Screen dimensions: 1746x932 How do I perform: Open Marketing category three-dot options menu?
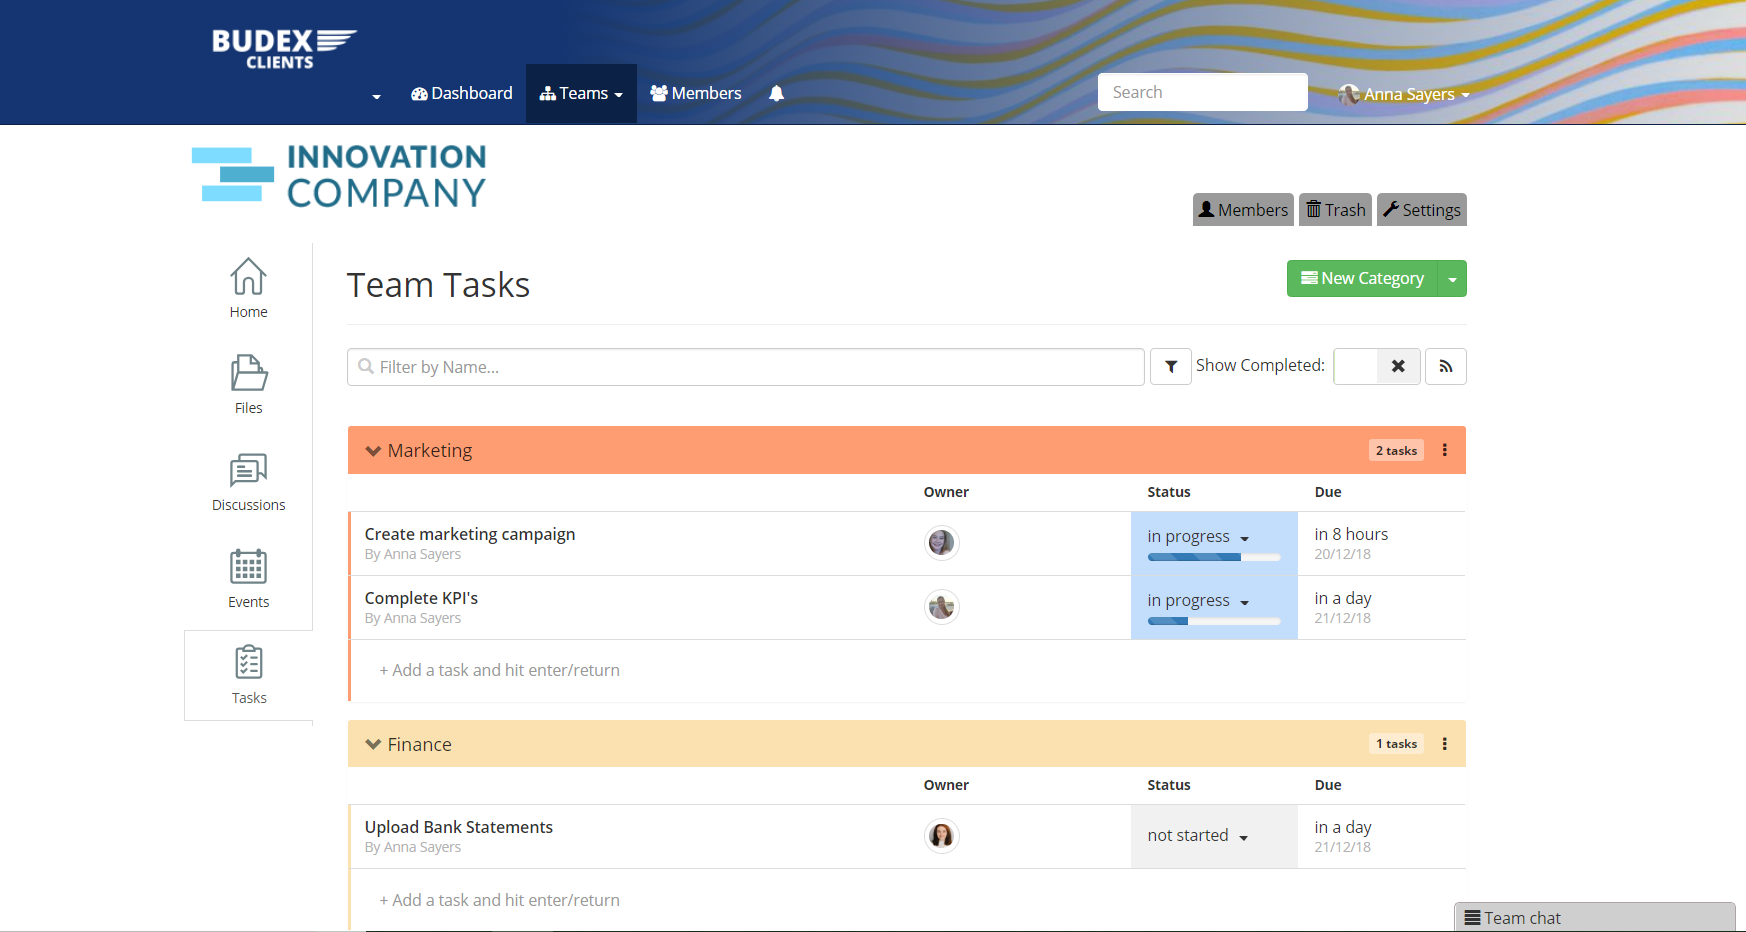pyautogui.click(x=1444, y=450)
